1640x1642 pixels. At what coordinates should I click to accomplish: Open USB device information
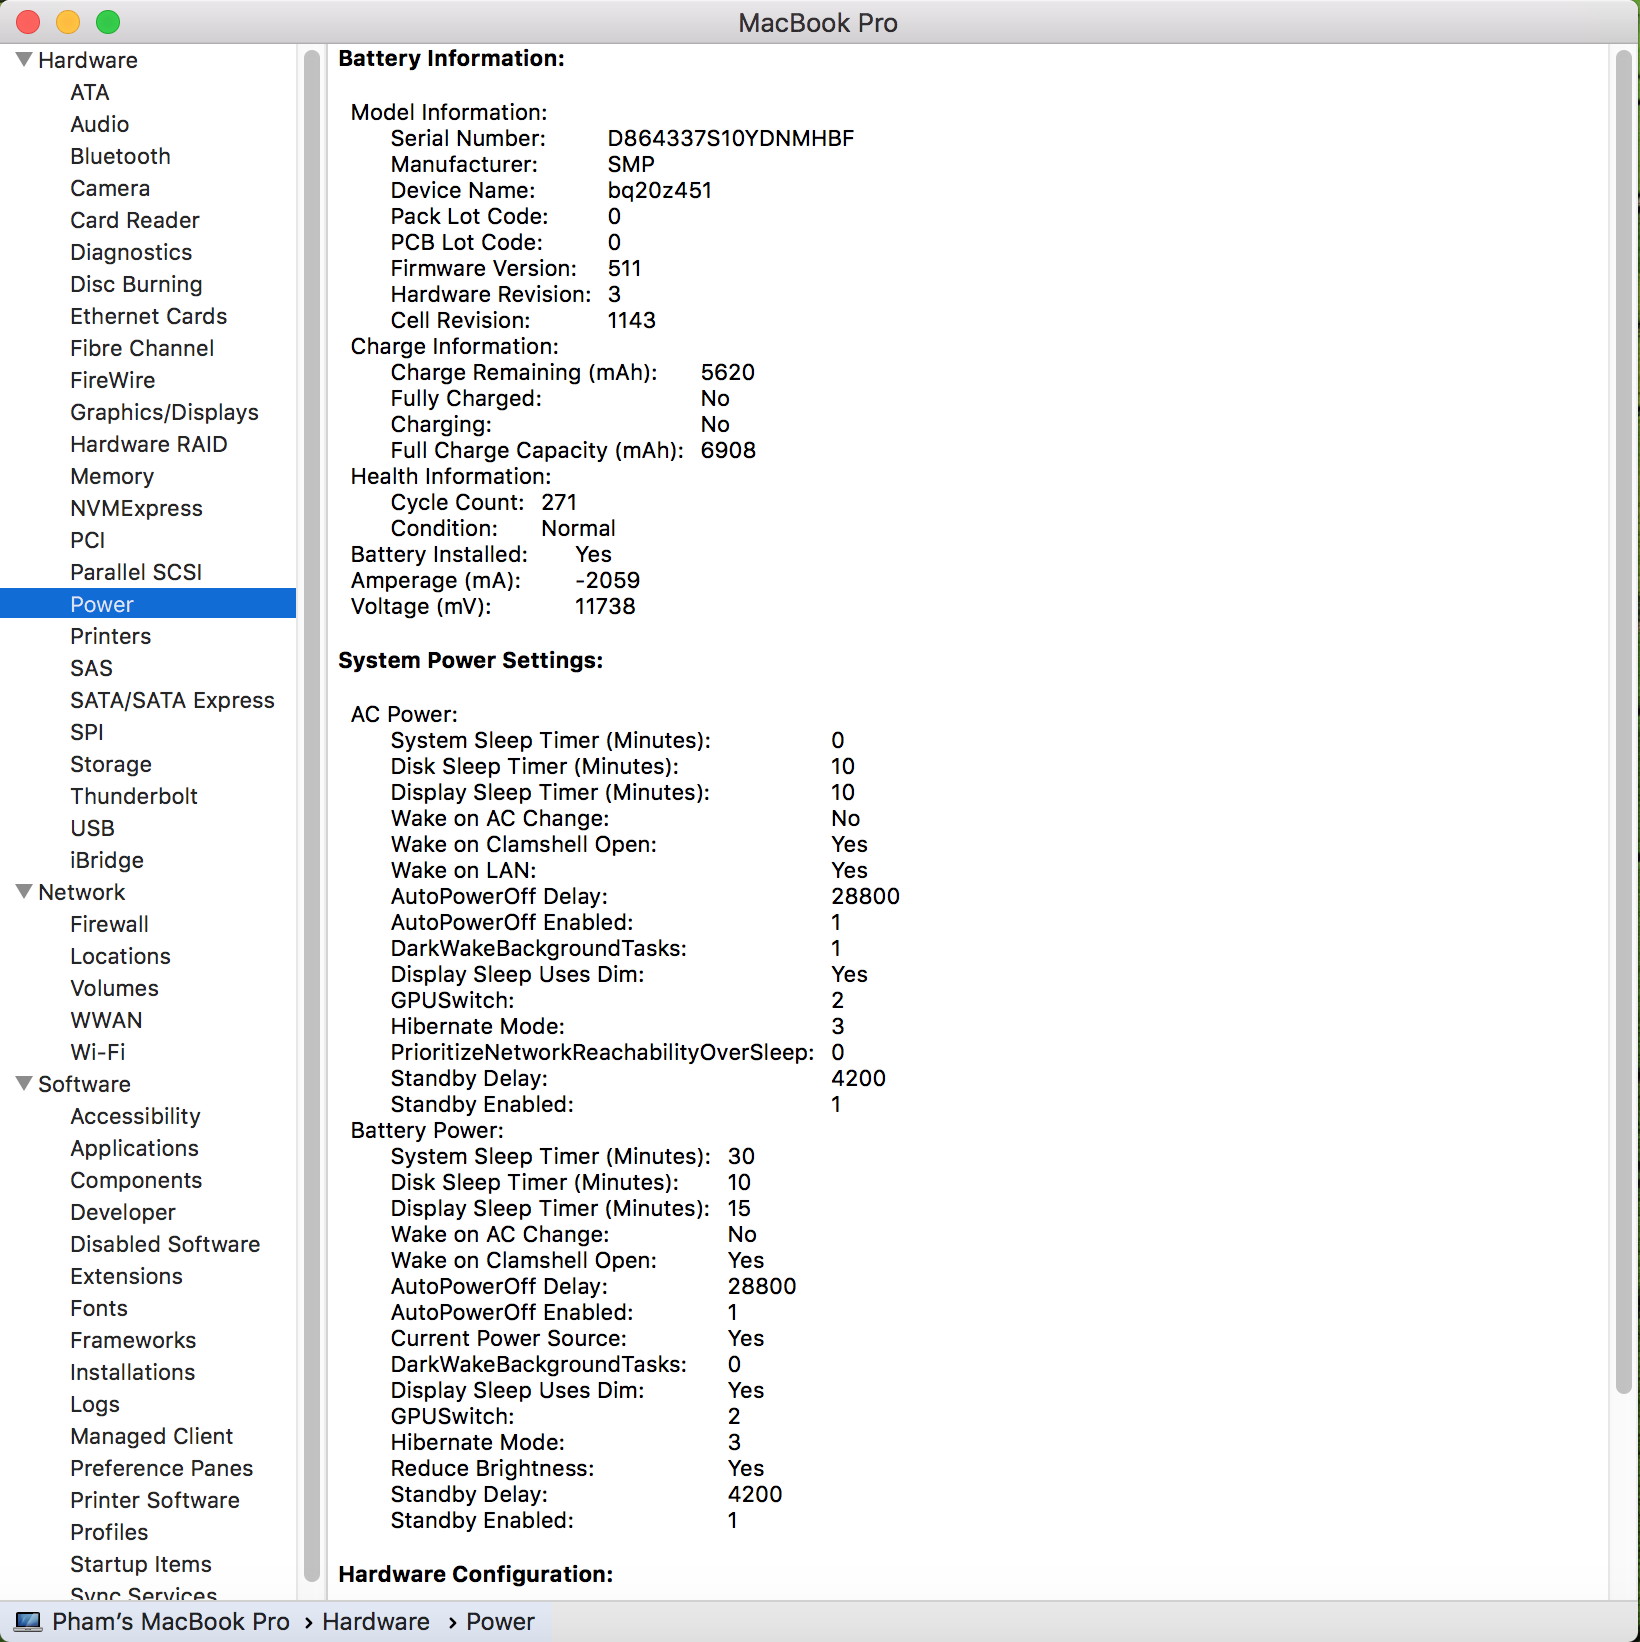pos(92,828)
